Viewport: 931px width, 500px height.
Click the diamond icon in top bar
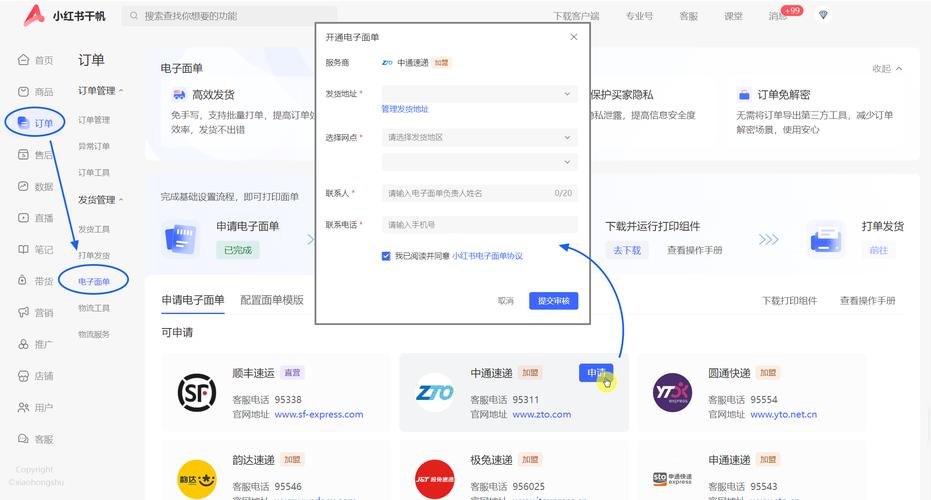(823, 15)
